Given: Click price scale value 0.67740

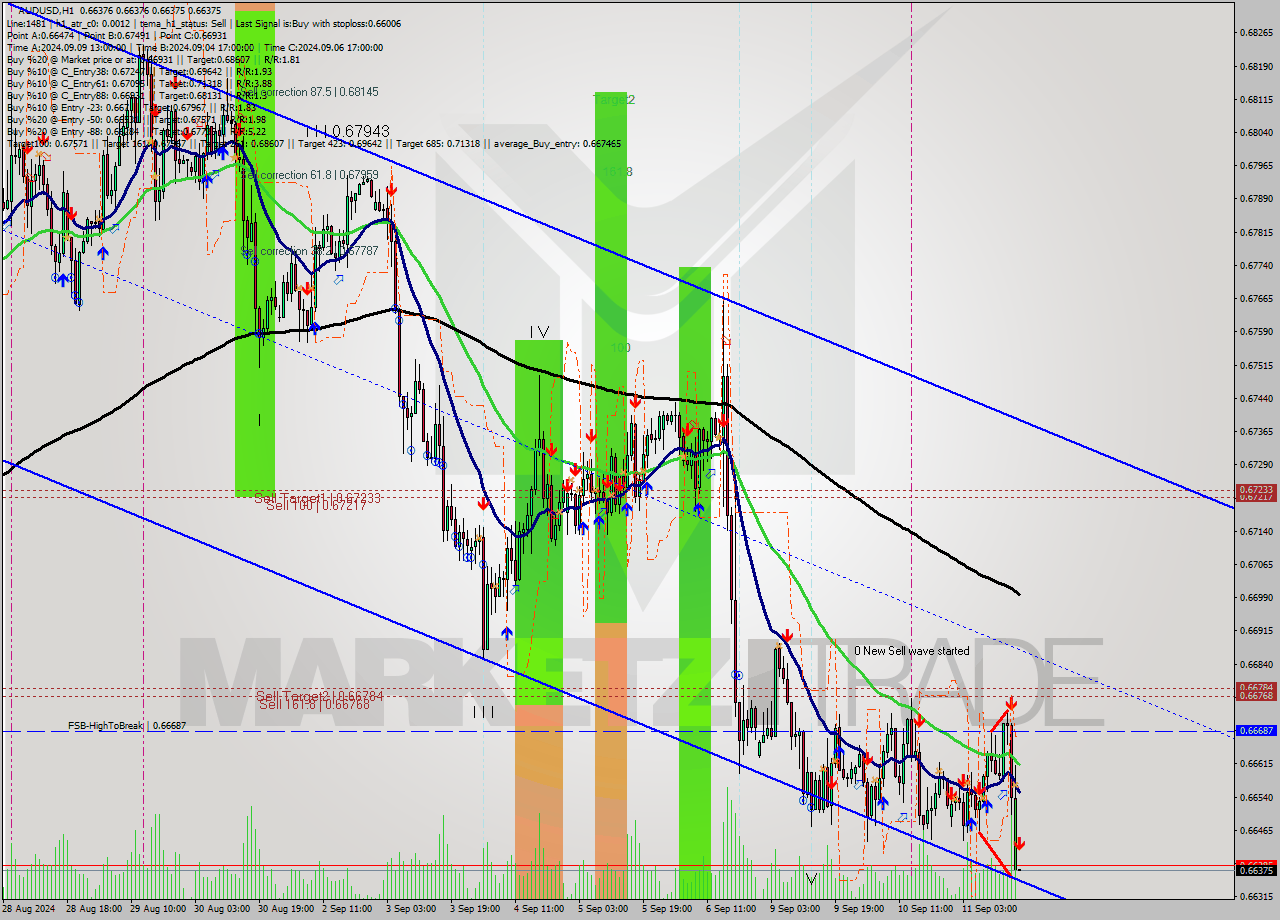Looking at the screenshot, I should tap(1257, 265).
